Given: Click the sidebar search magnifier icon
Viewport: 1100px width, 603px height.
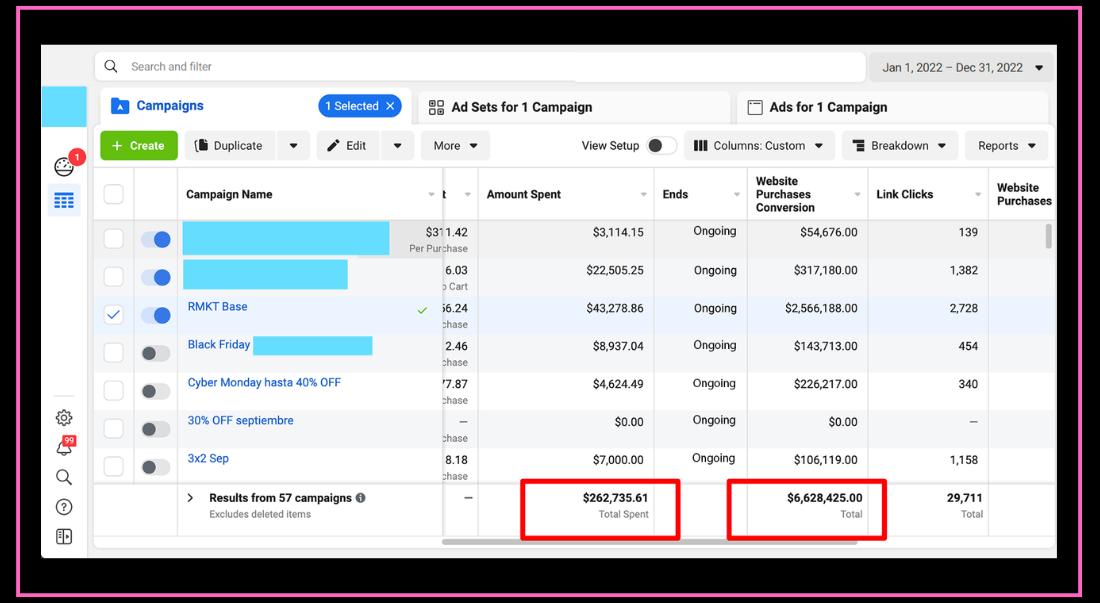Looking at the screenshot, I should click(64, 477).
